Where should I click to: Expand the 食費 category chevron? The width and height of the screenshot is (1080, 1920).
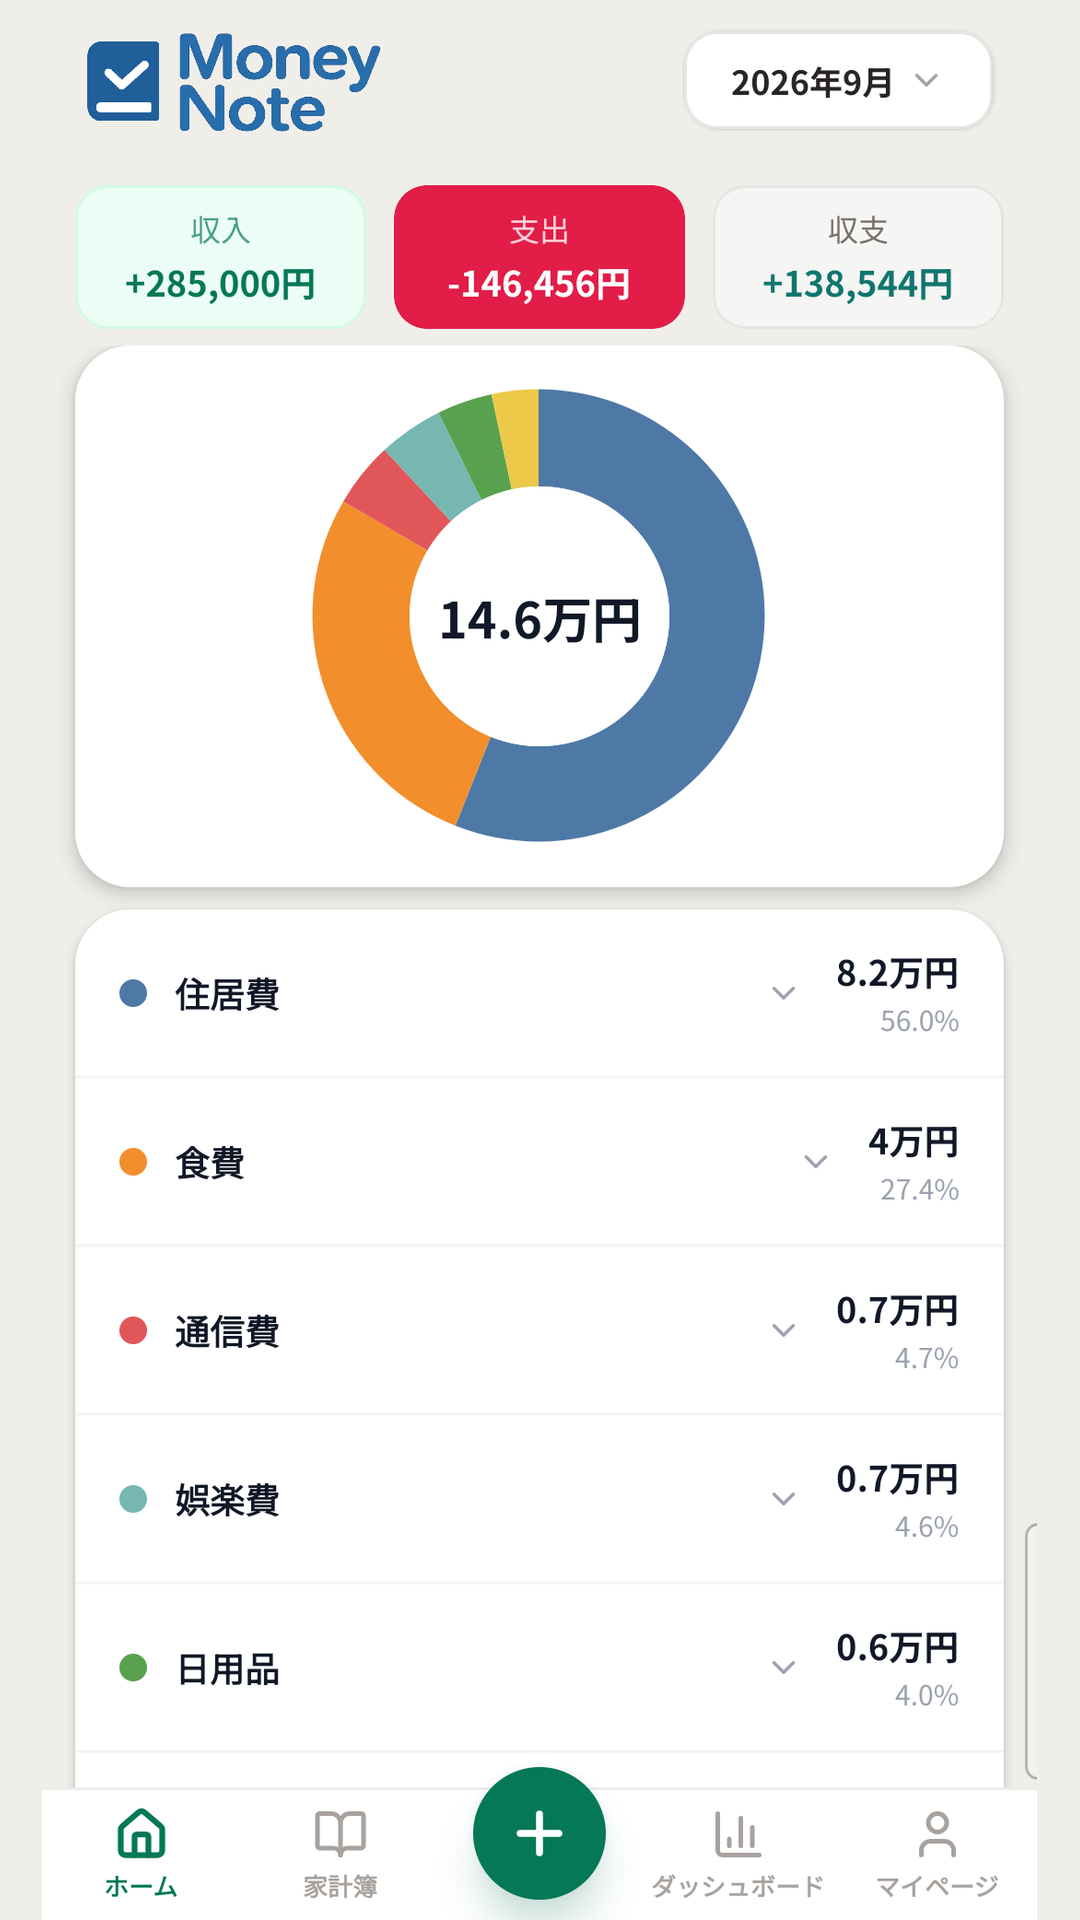pyautogui.click(x=816, y=1162)
